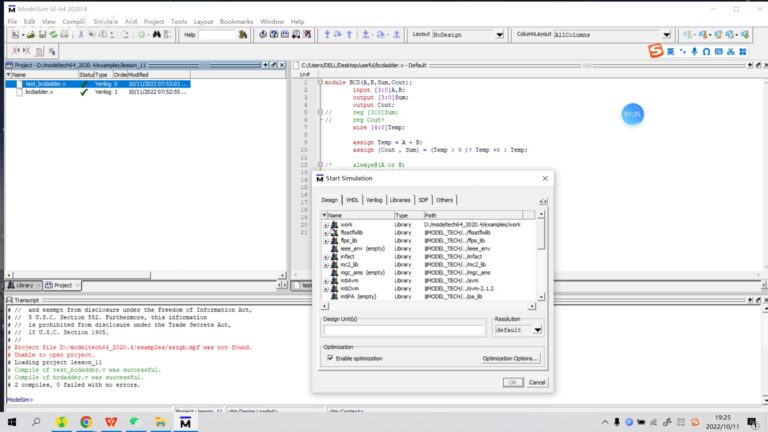The width and height of the screenshot is (768, 432).
Task: Click the green Reload toolbar icon
Action: pos(53,35)
